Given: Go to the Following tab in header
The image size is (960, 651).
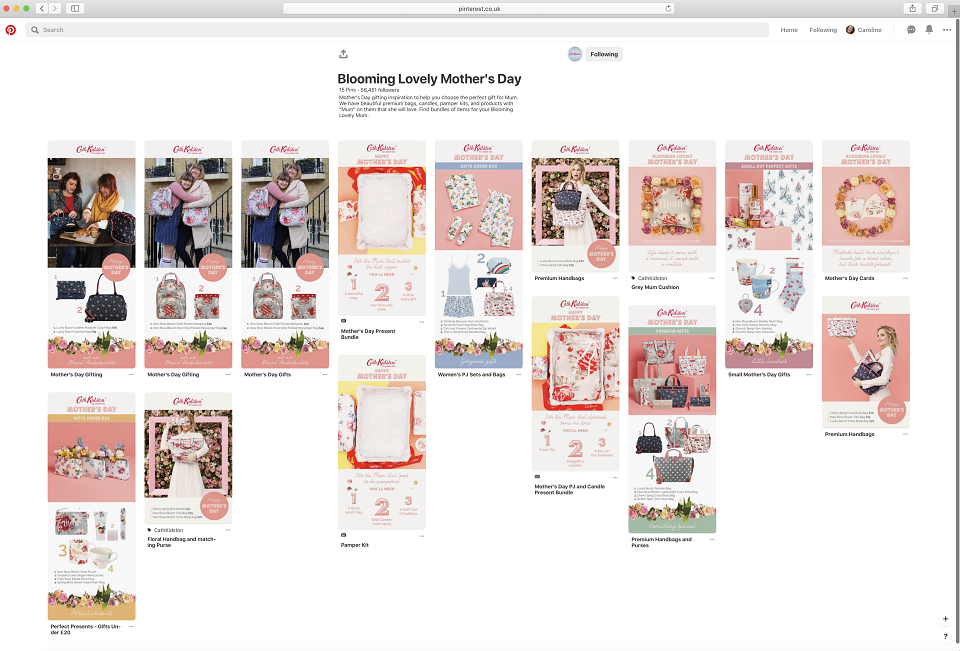Looking at the screenshot, I should click(823, 29).
